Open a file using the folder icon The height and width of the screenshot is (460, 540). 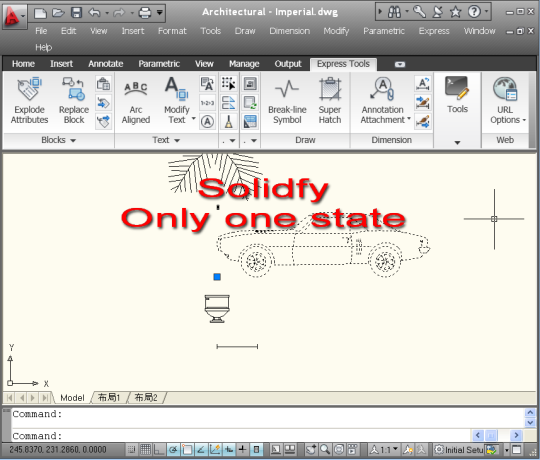(x=58, y=13)
